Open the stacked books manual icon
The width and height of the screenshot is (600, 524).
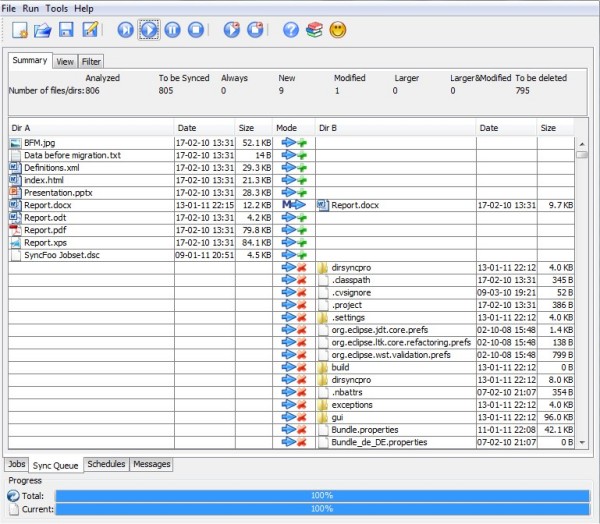[314, 30]
